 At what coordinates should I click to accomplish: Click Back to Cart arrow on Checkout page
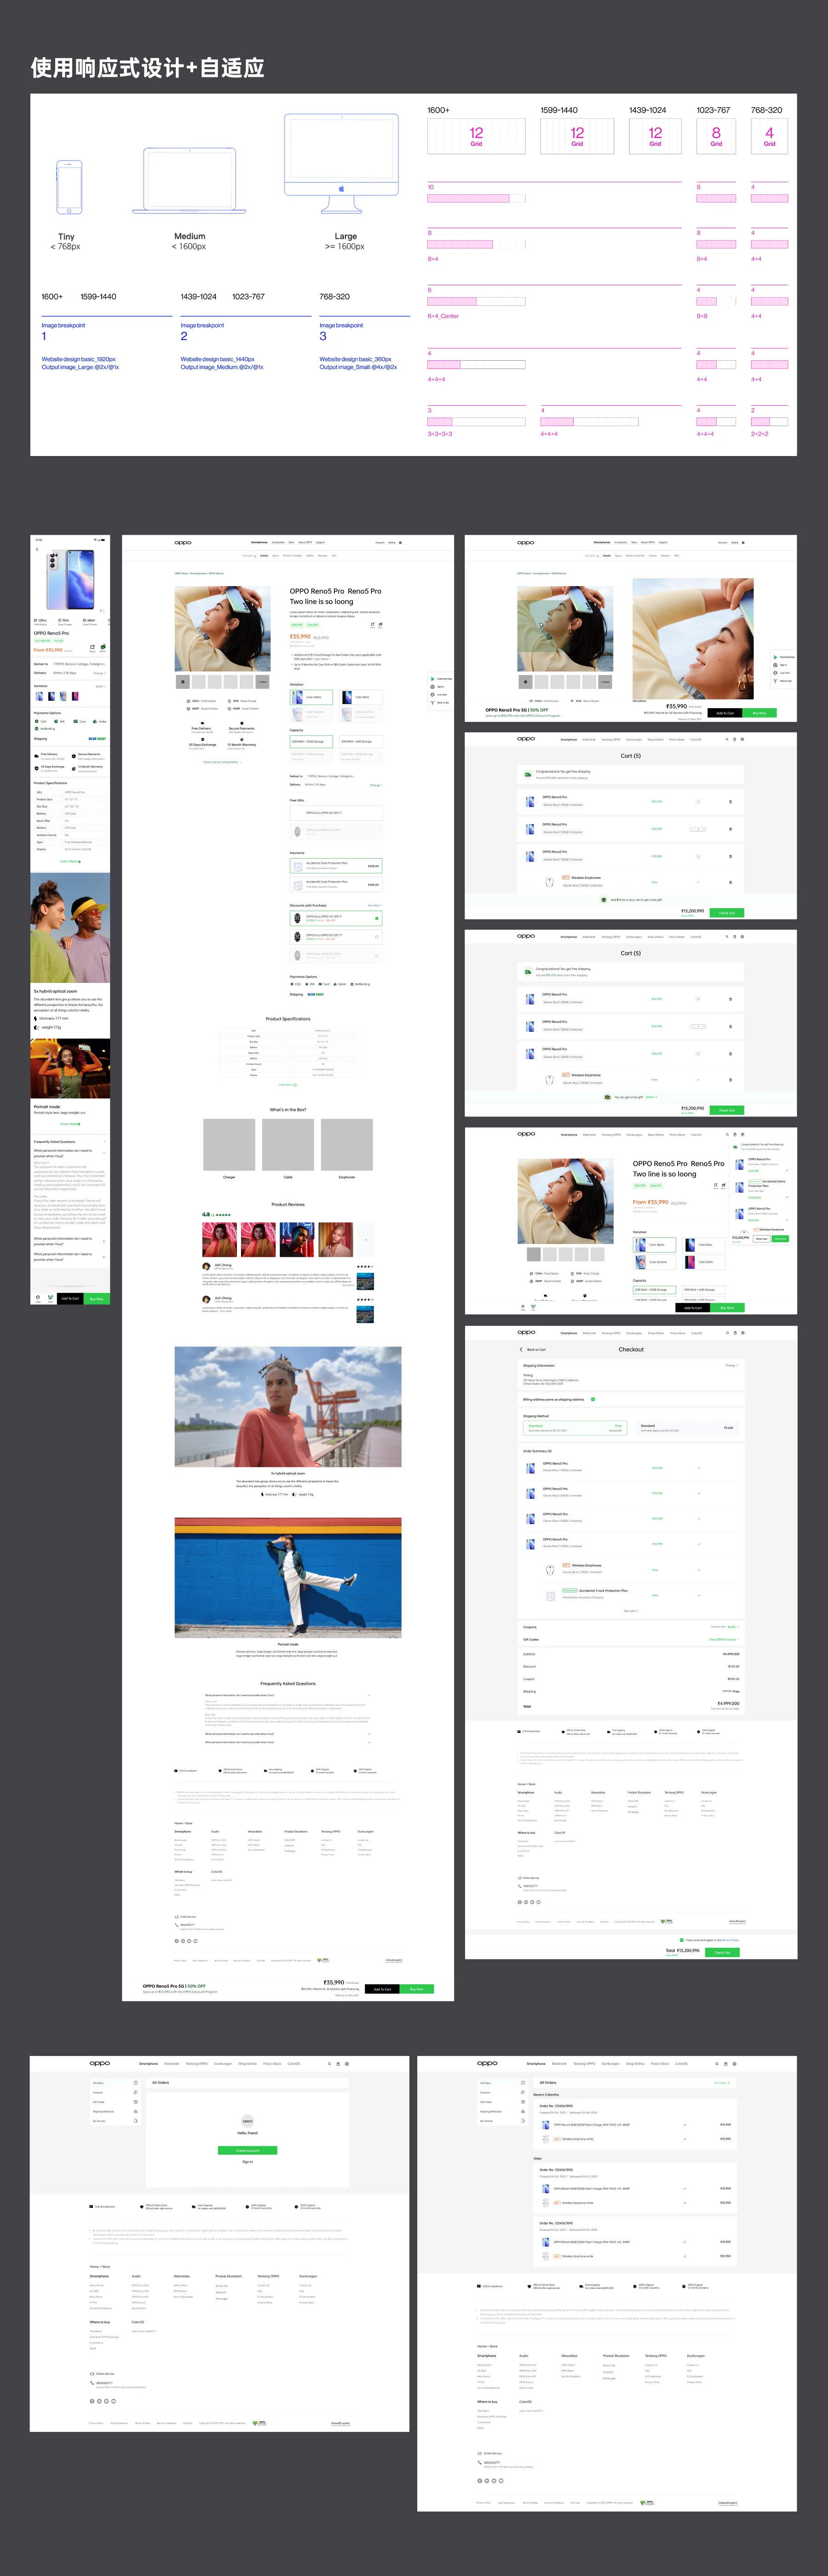tap(522, 1350)
